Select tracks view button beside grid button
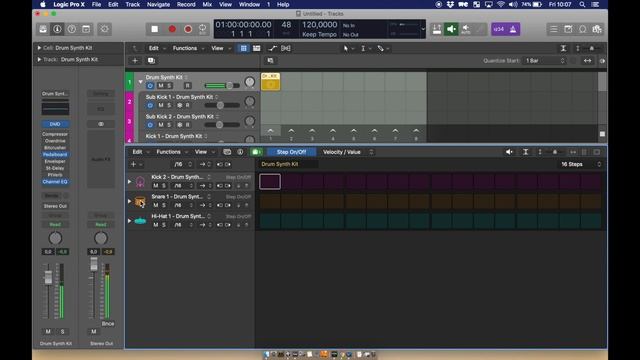640x360 pixels. pos(256,48)
